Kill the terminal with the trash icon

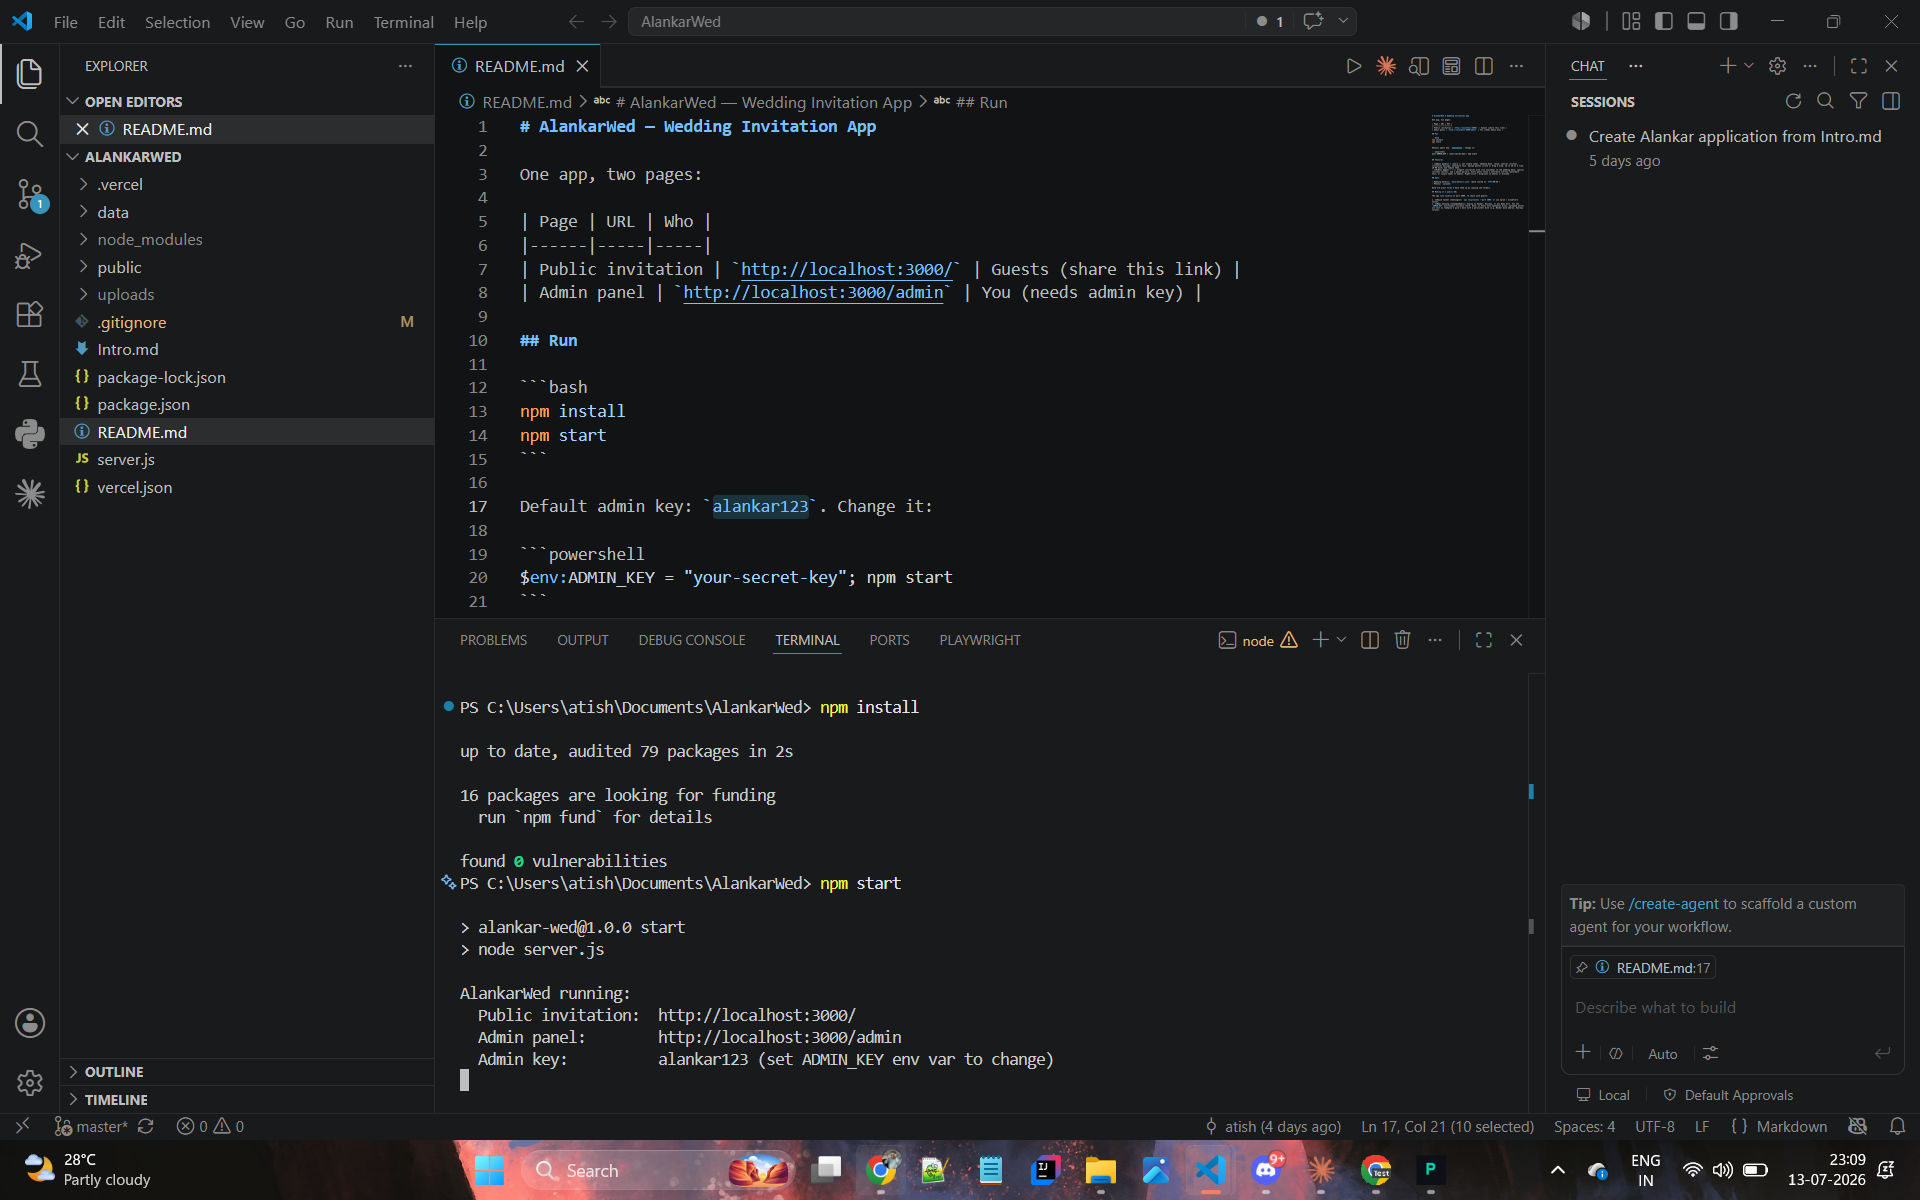(1402, 640)
